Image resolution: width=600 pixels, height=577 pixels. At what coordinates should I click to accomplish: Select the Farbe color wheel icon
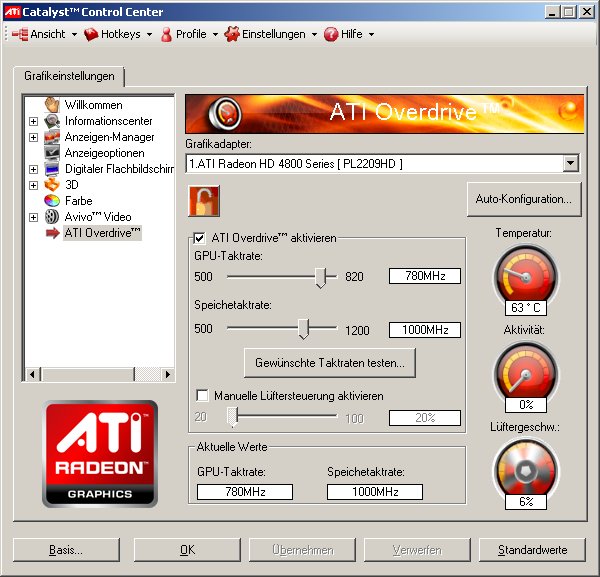point(52,201)
